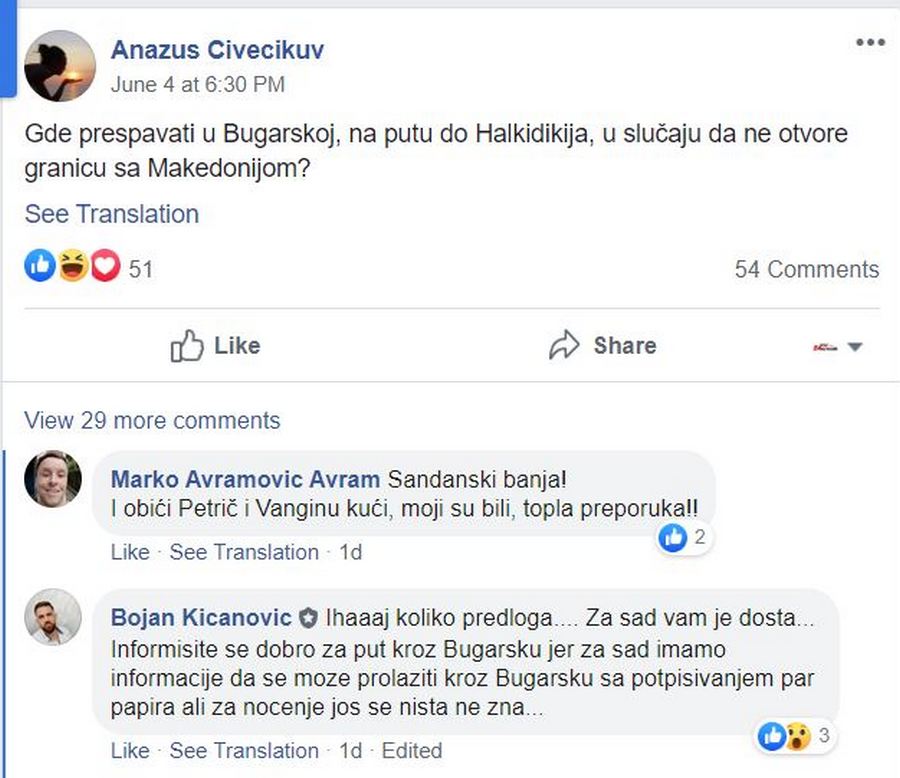The image size is (900, 778).
Task: Translate the post with See Translation
Action: (112, 214)
